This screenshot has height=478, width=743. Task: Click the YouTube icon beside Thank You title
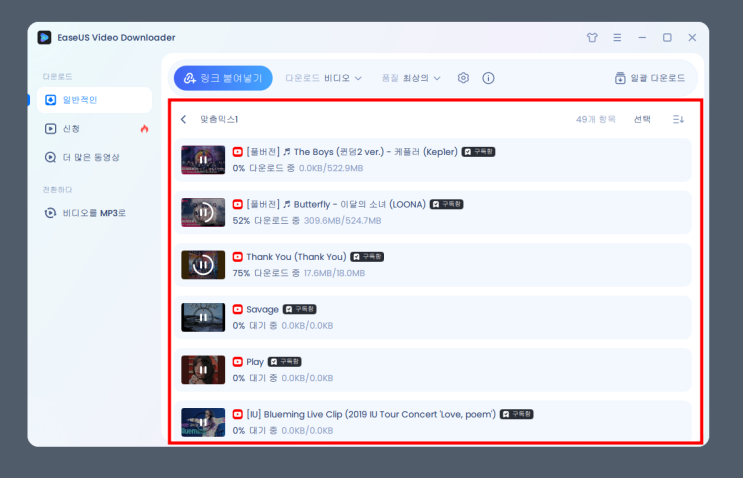238,257
